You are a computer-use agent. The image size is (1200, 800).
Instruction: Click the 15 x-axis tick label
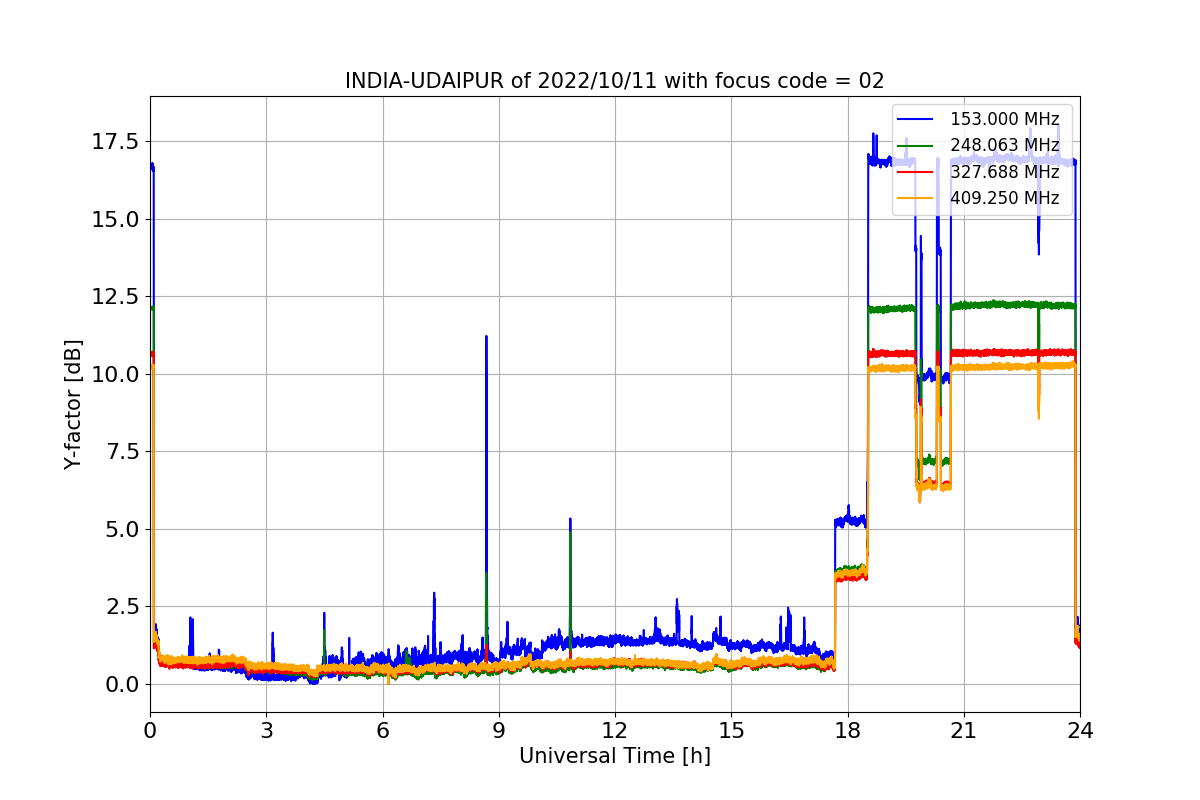[731, 730]
